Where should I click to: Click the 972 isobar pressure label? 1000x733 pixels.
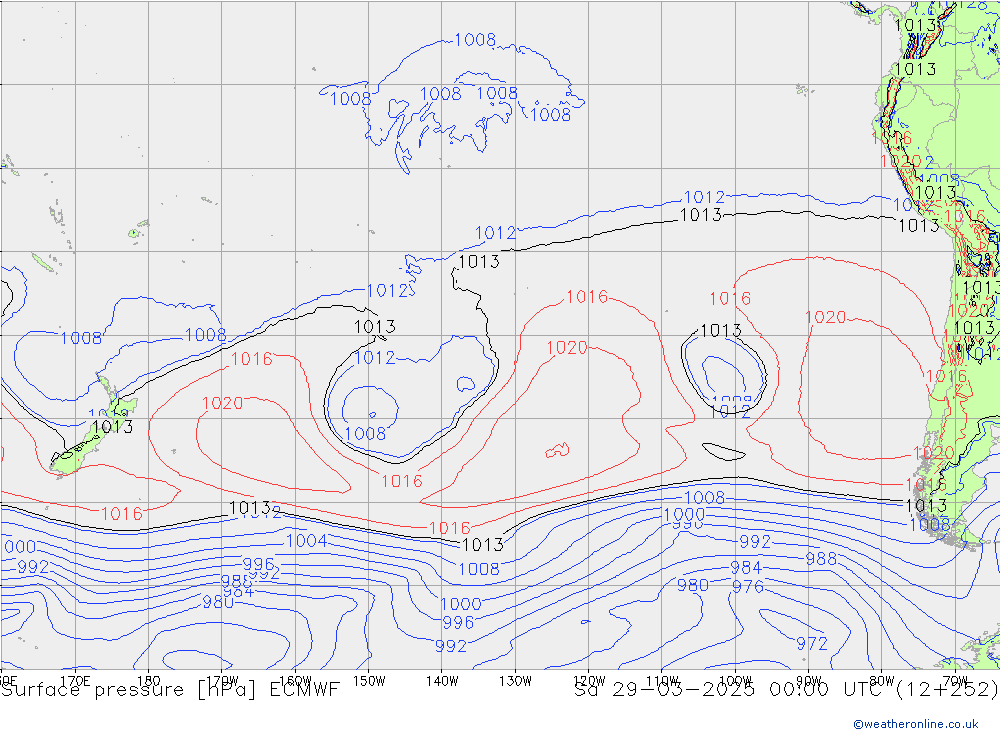click(812, 644)
